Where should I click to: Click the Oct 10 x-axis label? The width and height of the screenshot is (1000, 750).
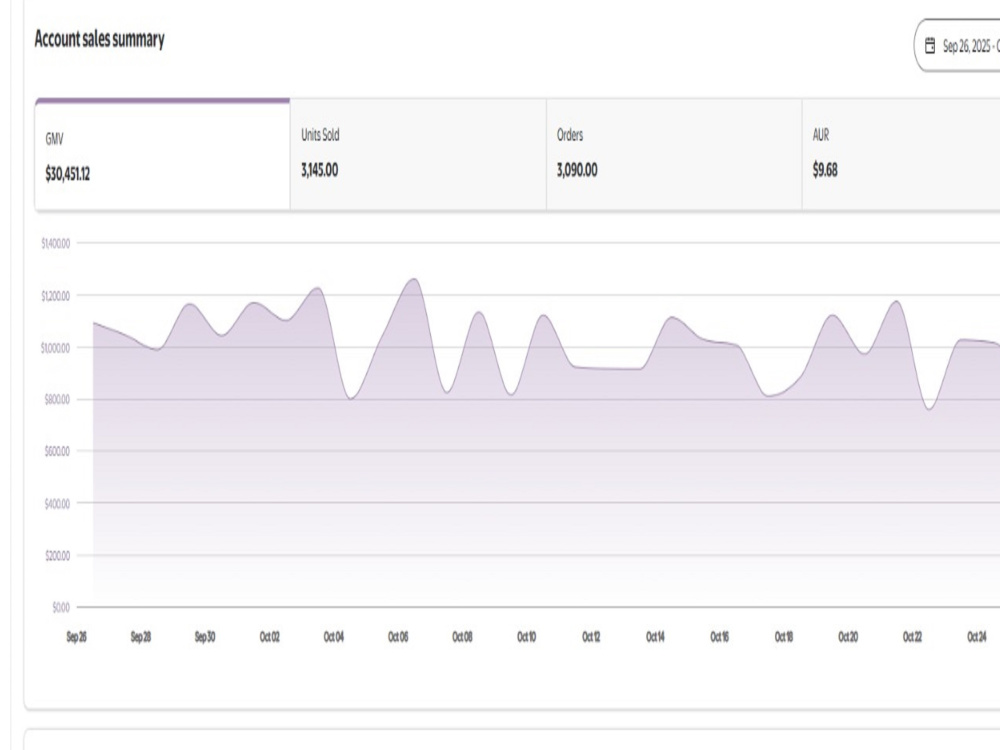pos(527,636)
